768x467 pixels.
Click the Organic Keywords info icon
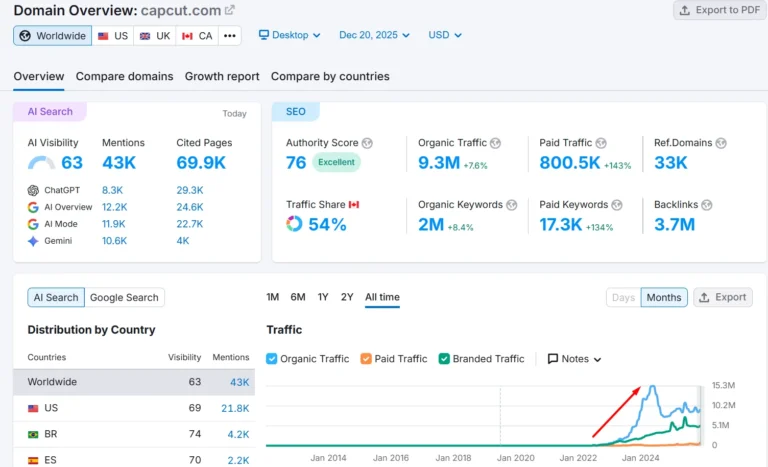tap(512, 205)
